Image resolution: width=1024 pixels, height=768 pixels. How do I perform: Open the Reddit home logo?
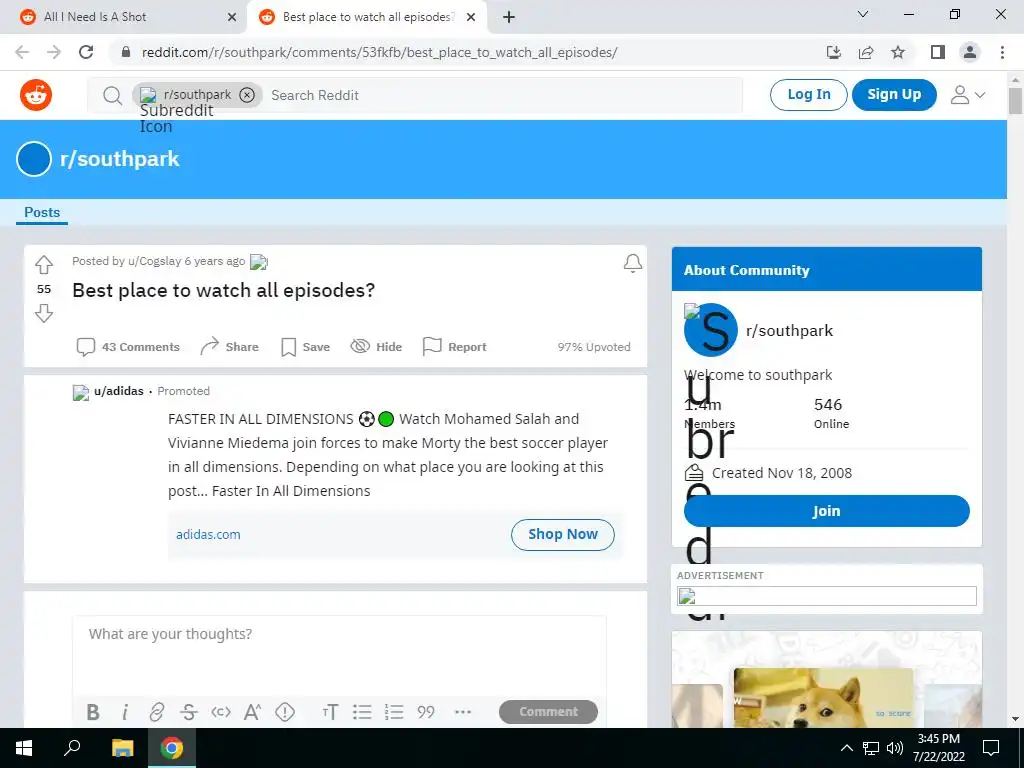(x=36, y=95)
